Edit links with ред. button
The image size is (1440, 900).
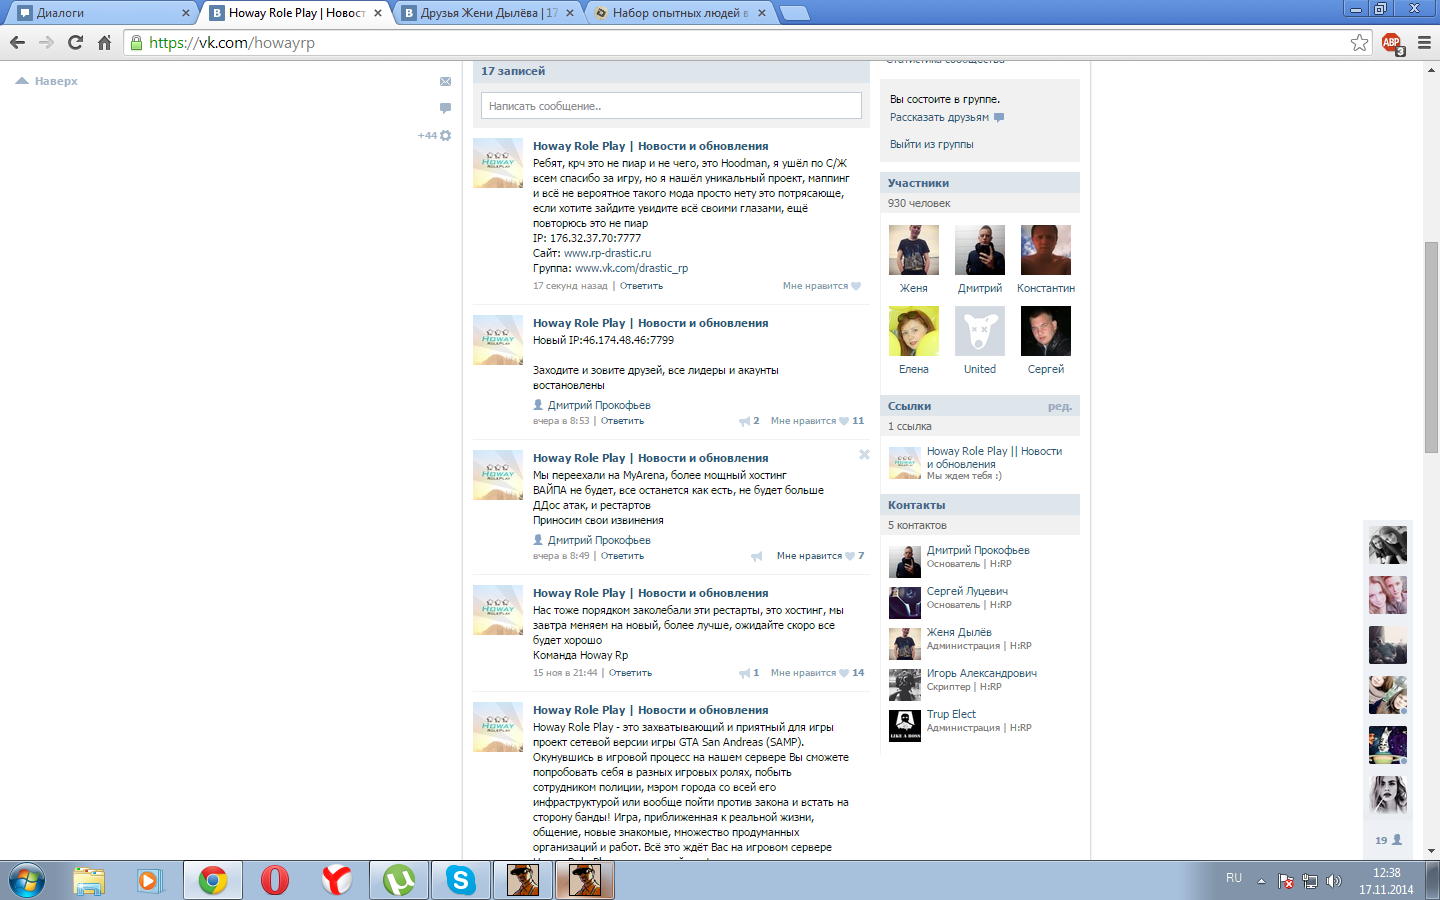1060,406
